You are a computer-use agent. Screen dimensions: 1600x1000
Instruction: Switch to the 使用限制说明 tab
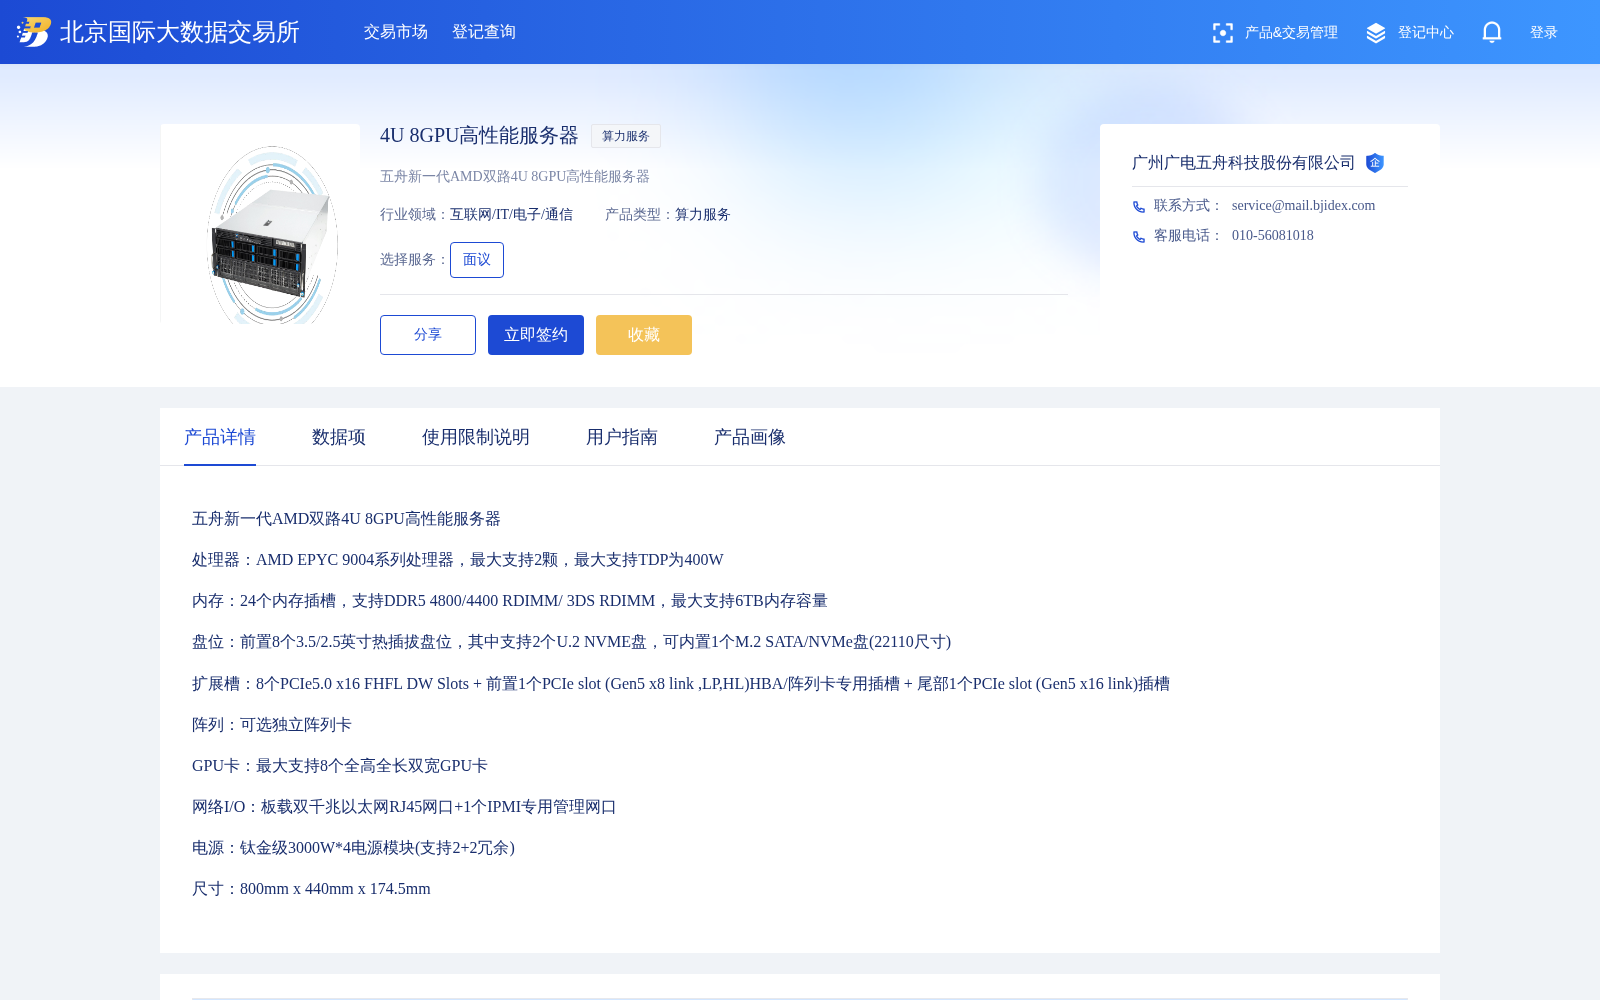(476, 437)
